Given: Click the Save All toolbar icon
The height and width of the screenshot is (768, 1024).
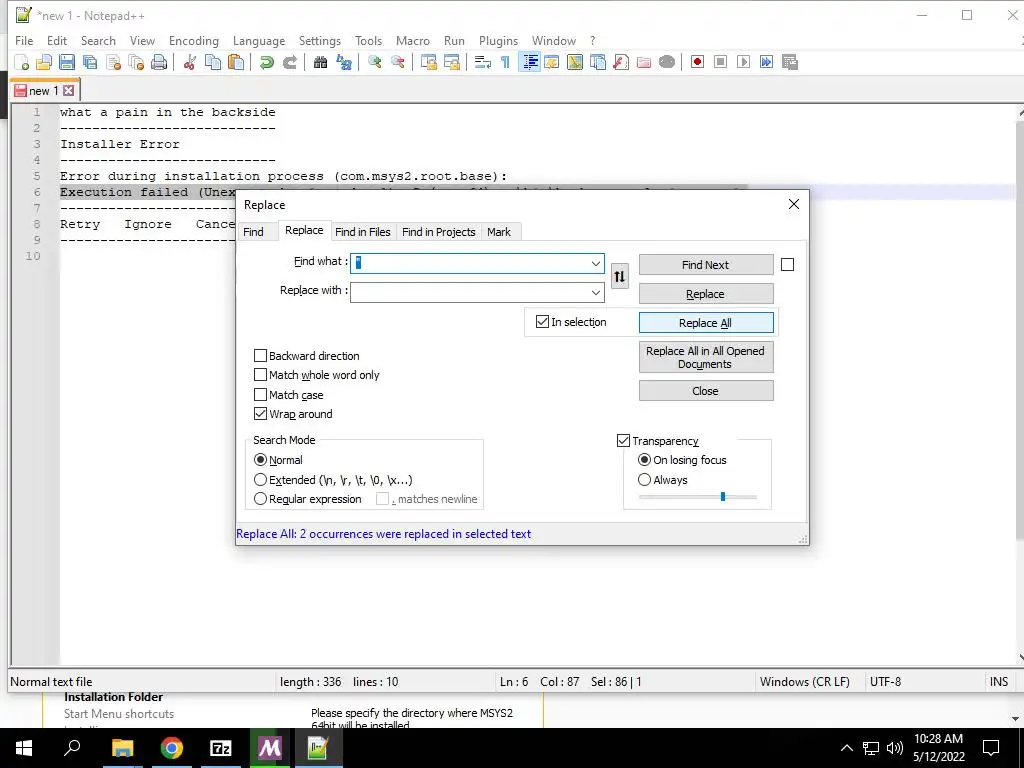Looking at the screenshot, I should click(x=90, y=62).
